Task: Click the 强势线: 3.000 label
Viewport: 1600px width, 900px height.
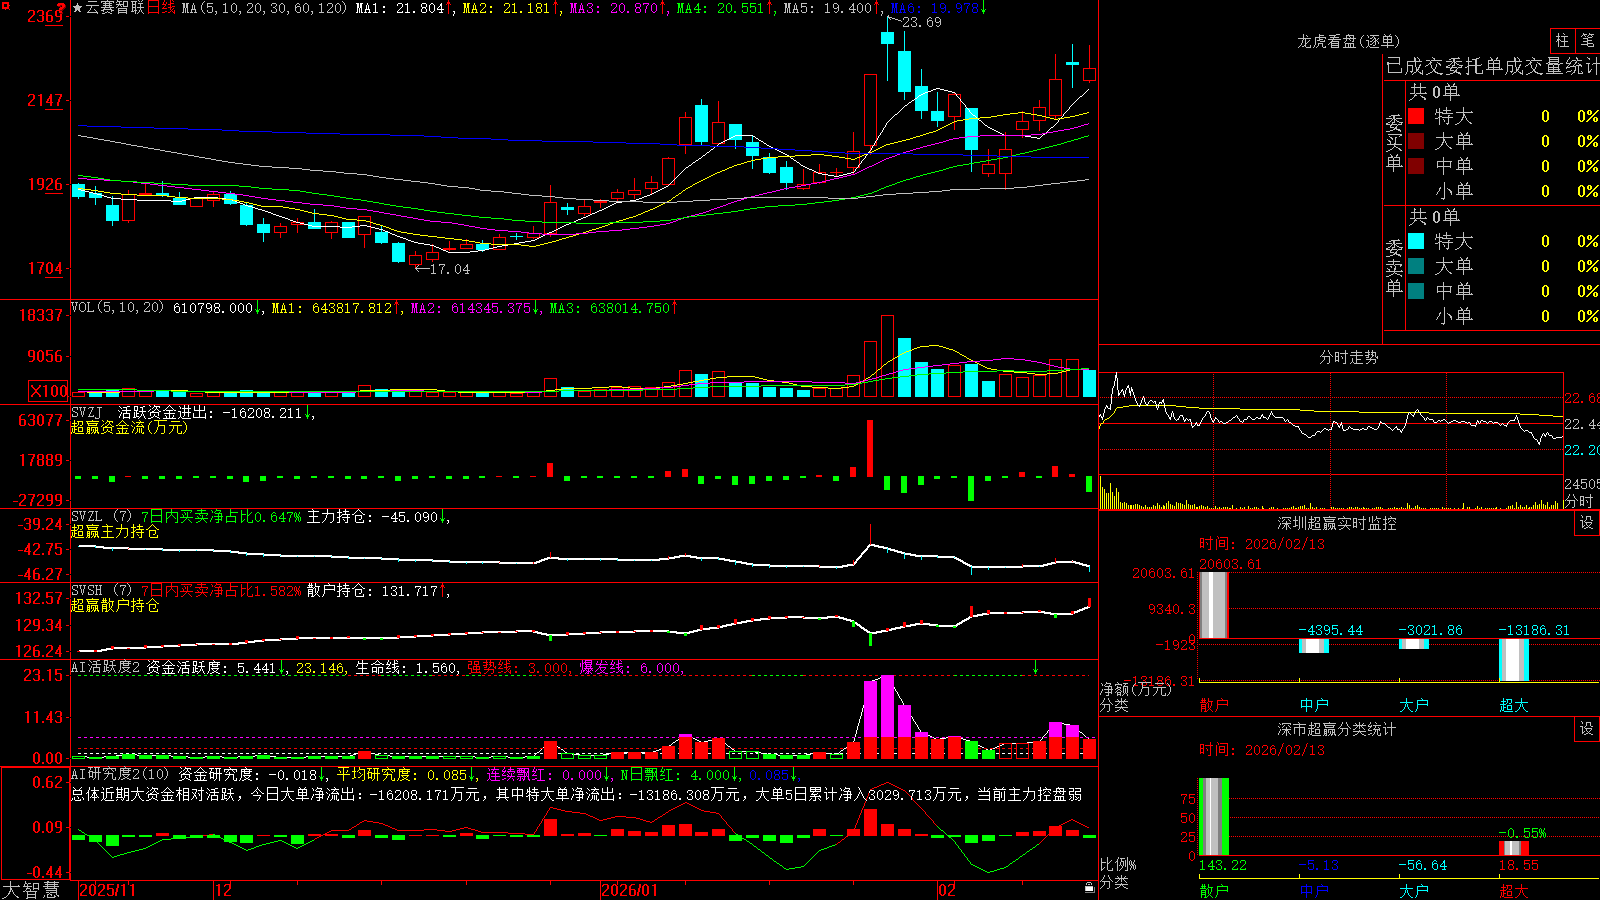Action: pos(518,668)
